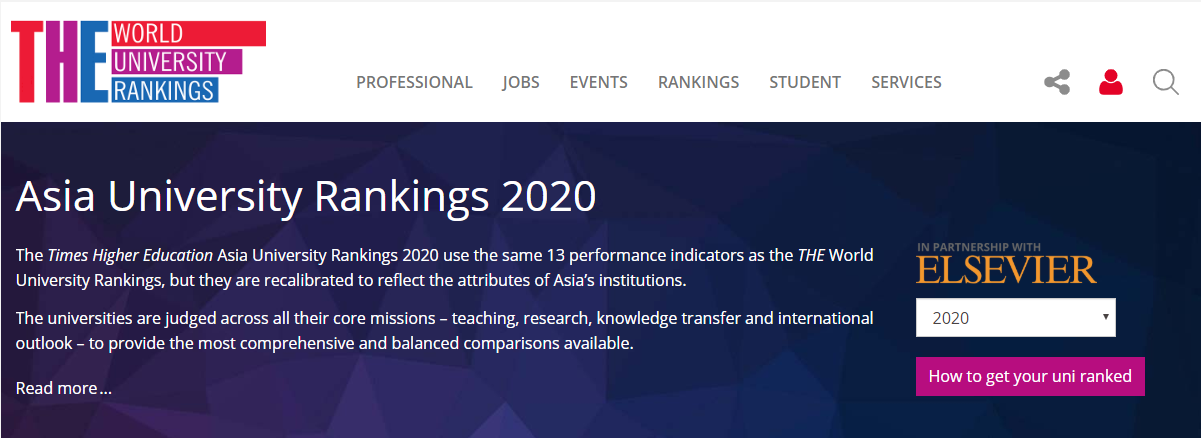The image size is (1201, 438).
Task: Click the orange Elsevier partner logo
Action: click(x=1007, y=269)
